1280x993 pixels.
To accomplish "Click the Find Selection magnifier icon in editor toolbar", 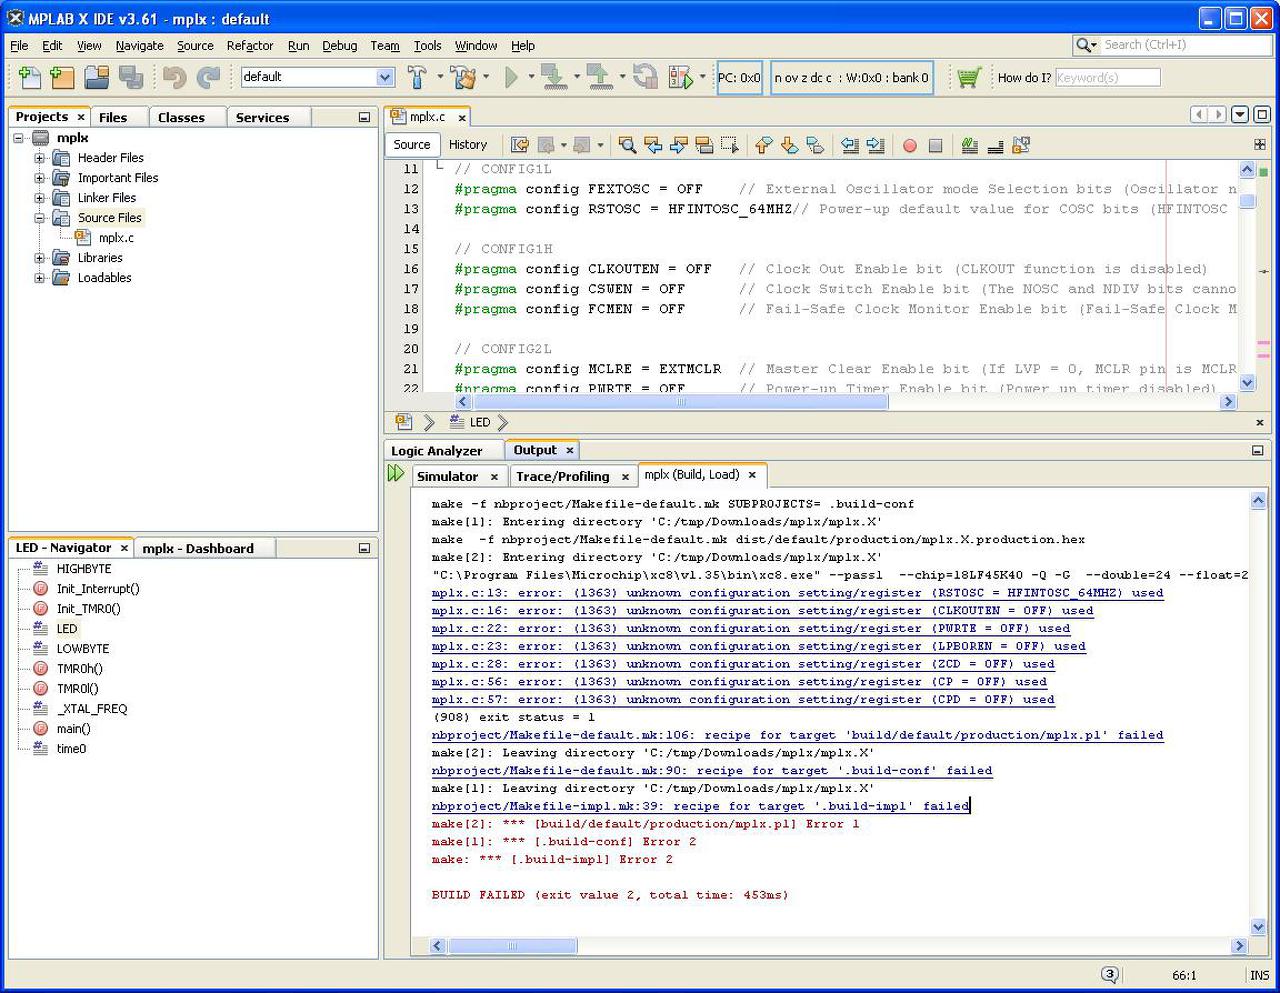I will pos(627,145).
